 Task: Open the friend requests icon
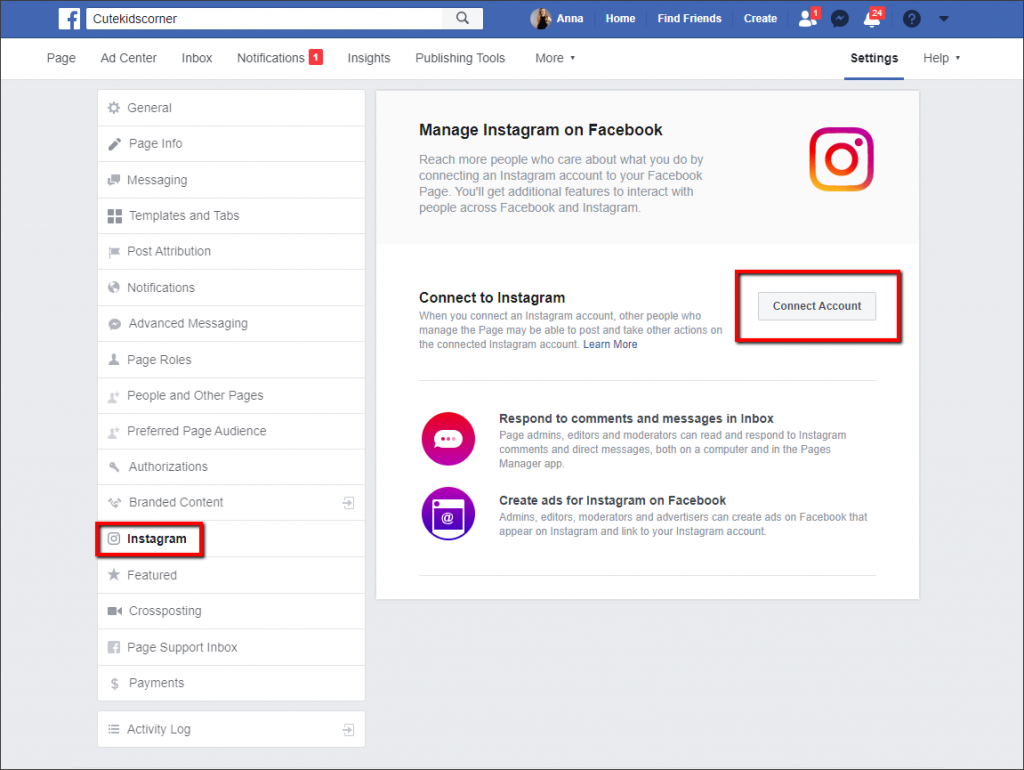[808, 18]
